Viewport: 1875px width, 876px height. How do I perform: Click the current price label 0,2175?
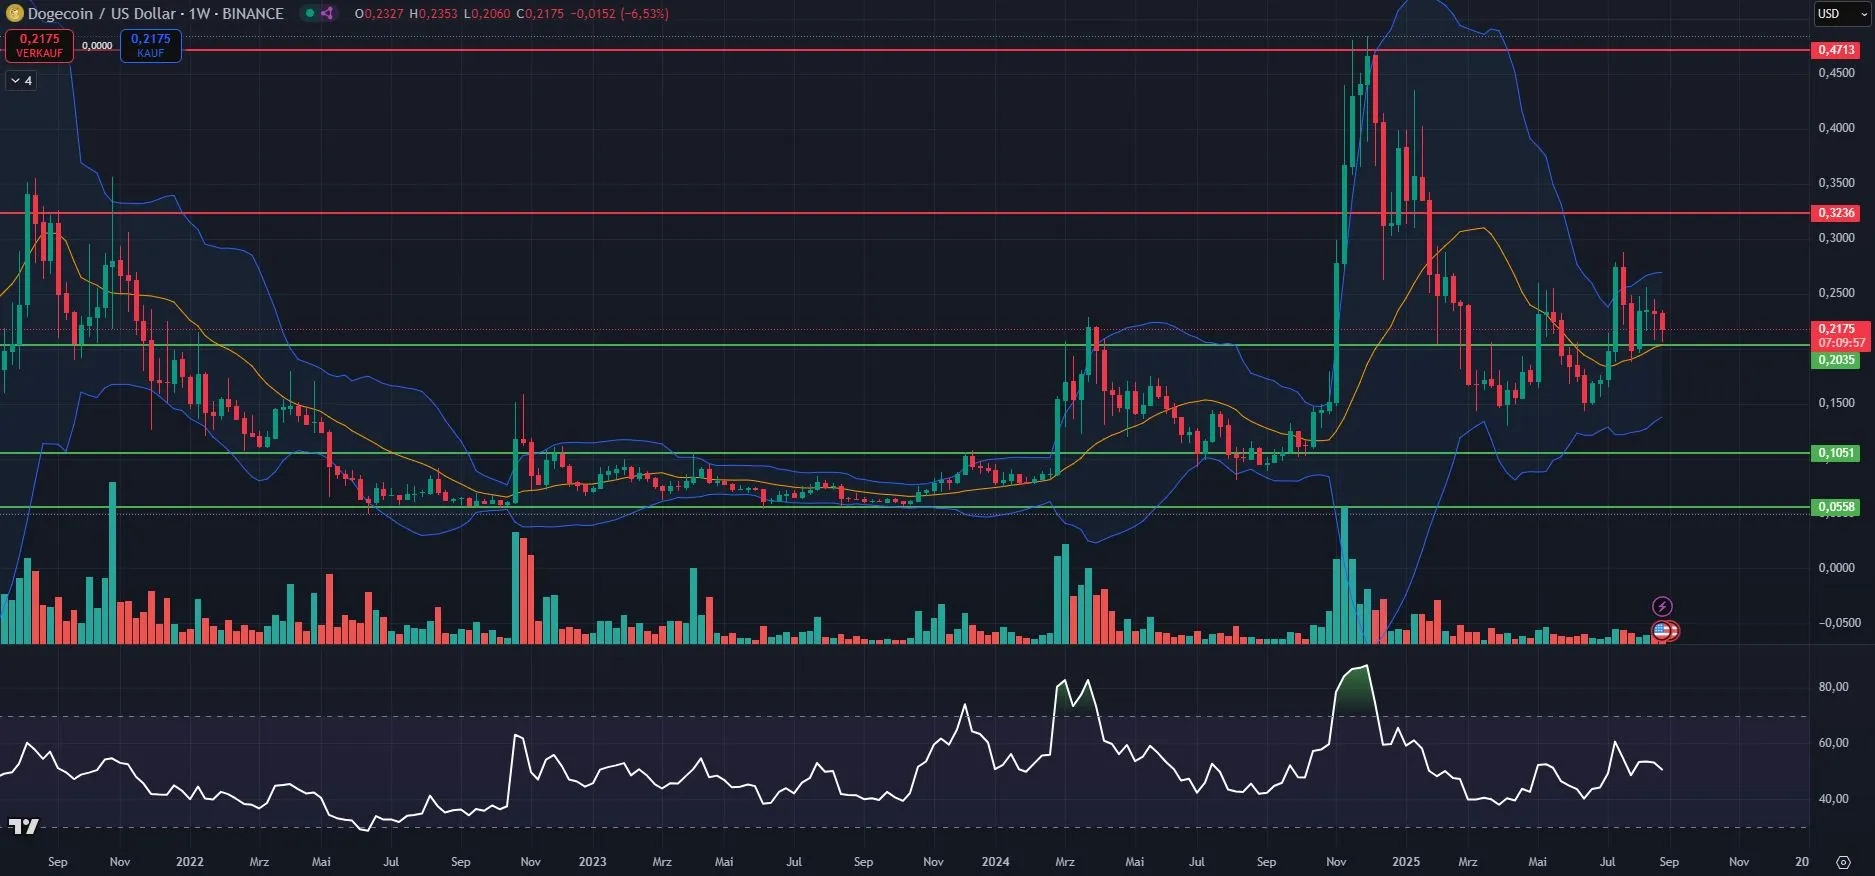[1836, 328]
